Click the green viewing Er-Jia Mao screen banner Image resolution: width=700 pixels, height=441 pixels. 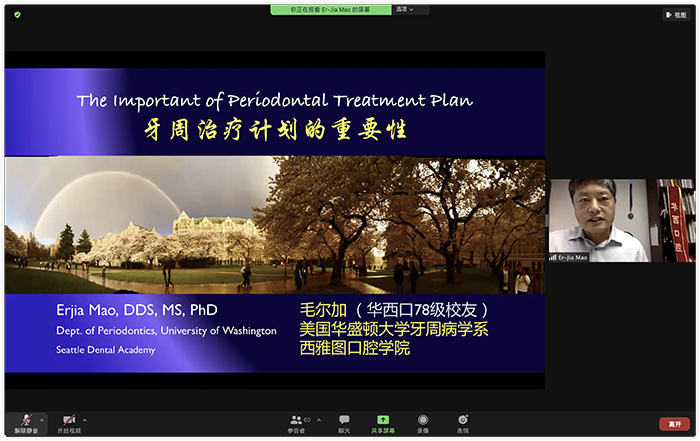331,9
